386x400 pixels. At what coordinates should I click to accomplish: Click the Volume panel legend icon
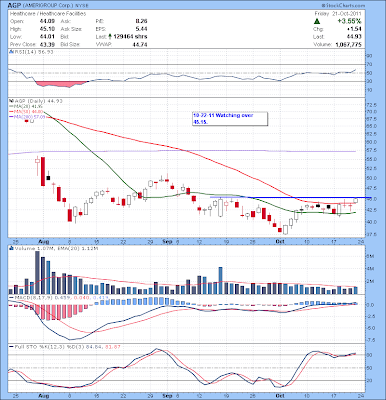[x=11, y=248]
